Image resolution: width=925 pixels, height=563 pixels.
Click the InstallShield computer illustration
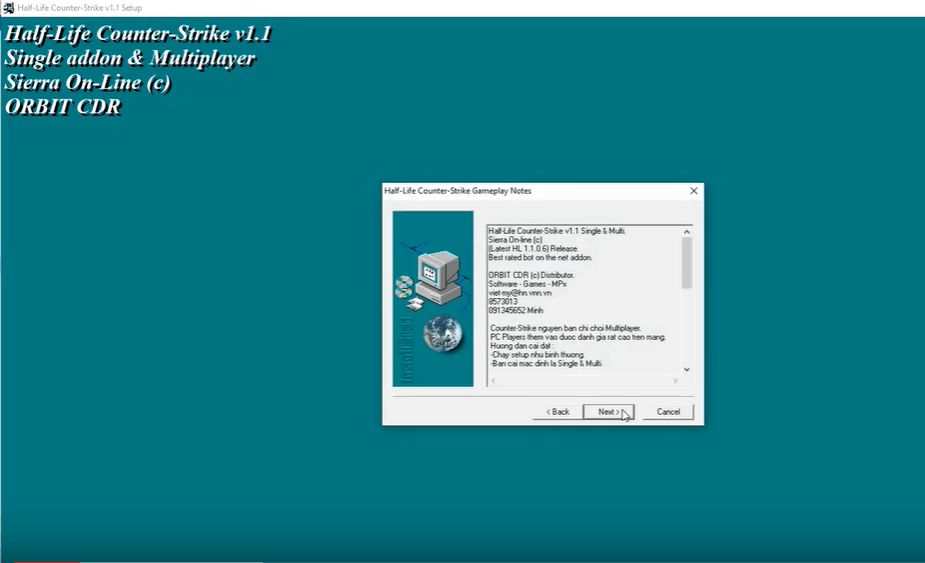(x=433, y=299)
